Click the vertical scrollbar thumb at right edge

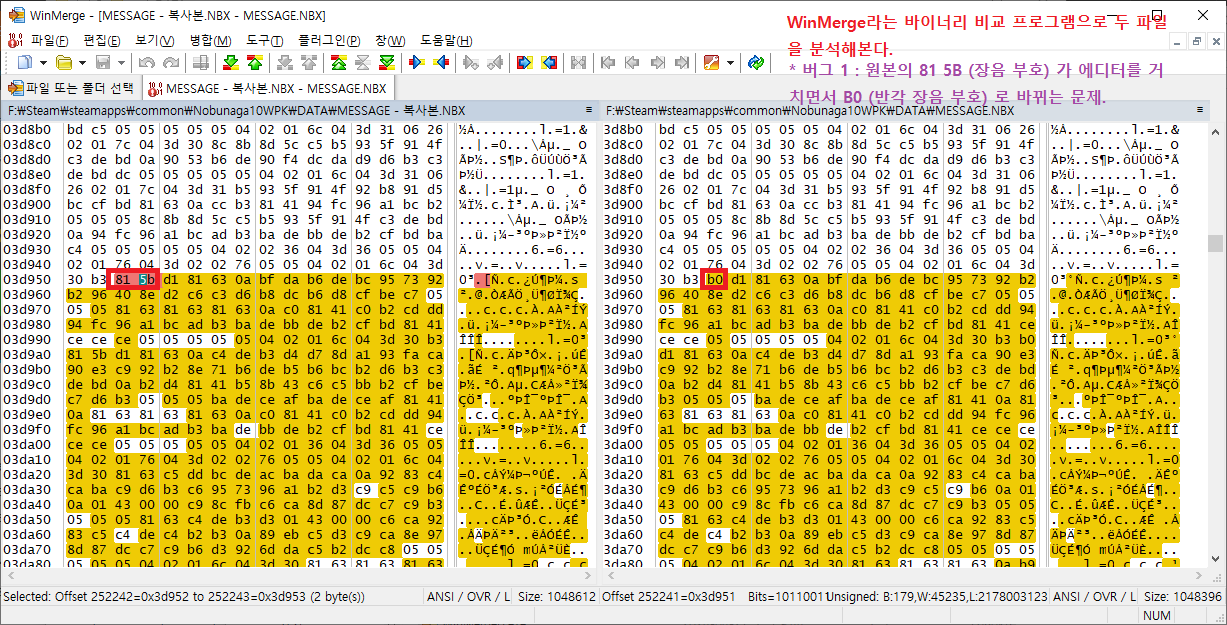tap(1216, 243)
